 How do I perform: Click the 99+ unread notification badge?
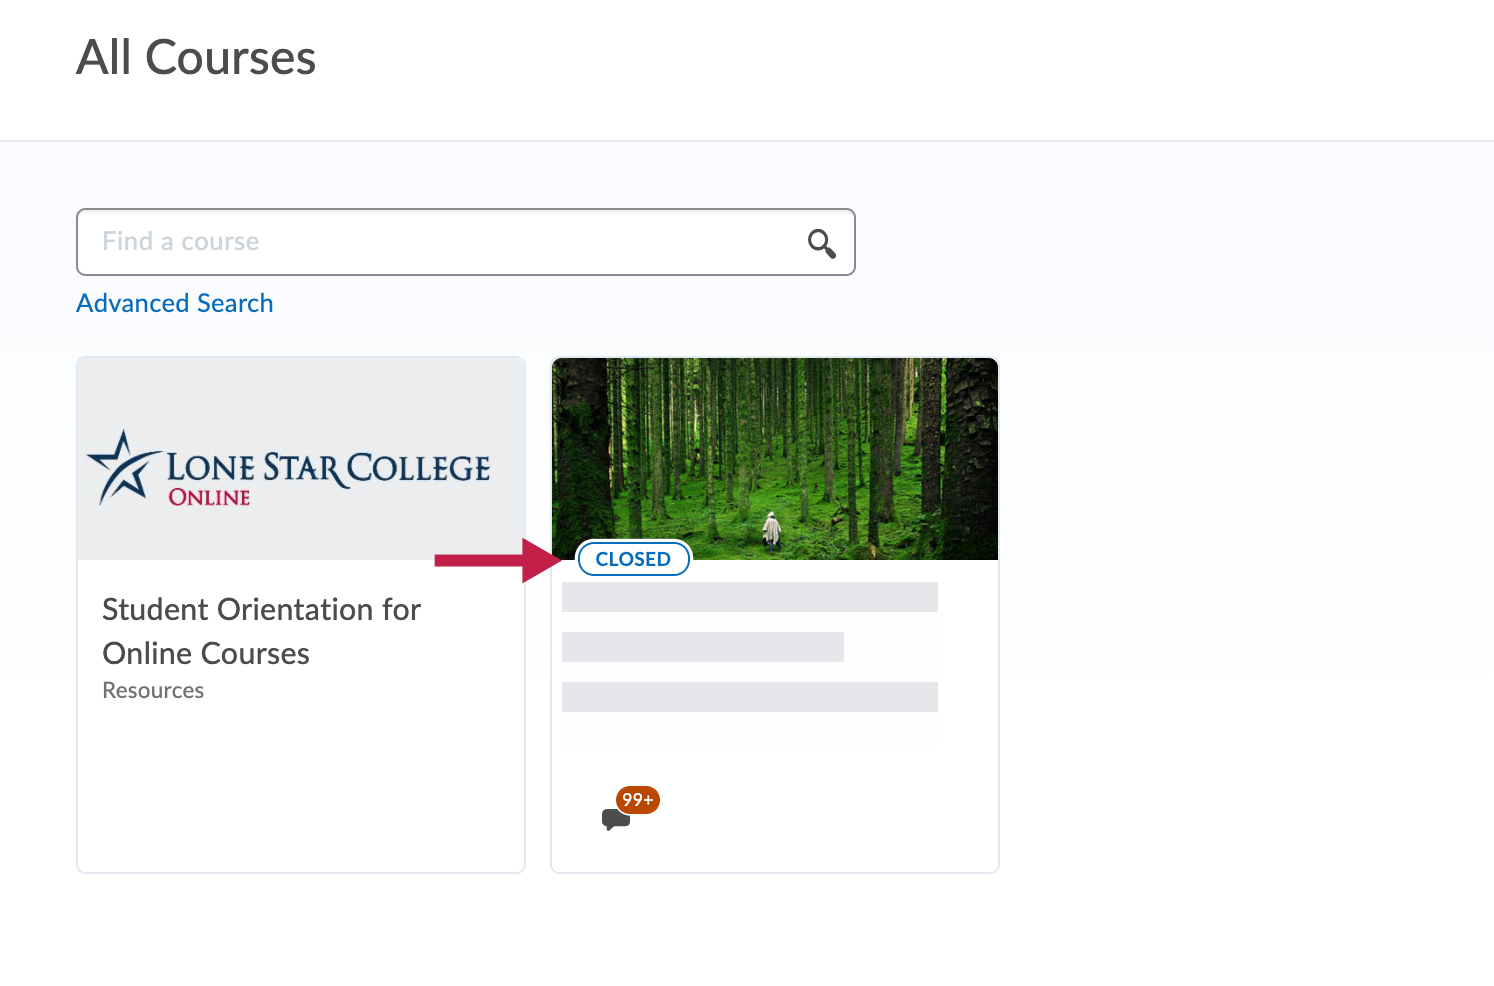[637, 800]
